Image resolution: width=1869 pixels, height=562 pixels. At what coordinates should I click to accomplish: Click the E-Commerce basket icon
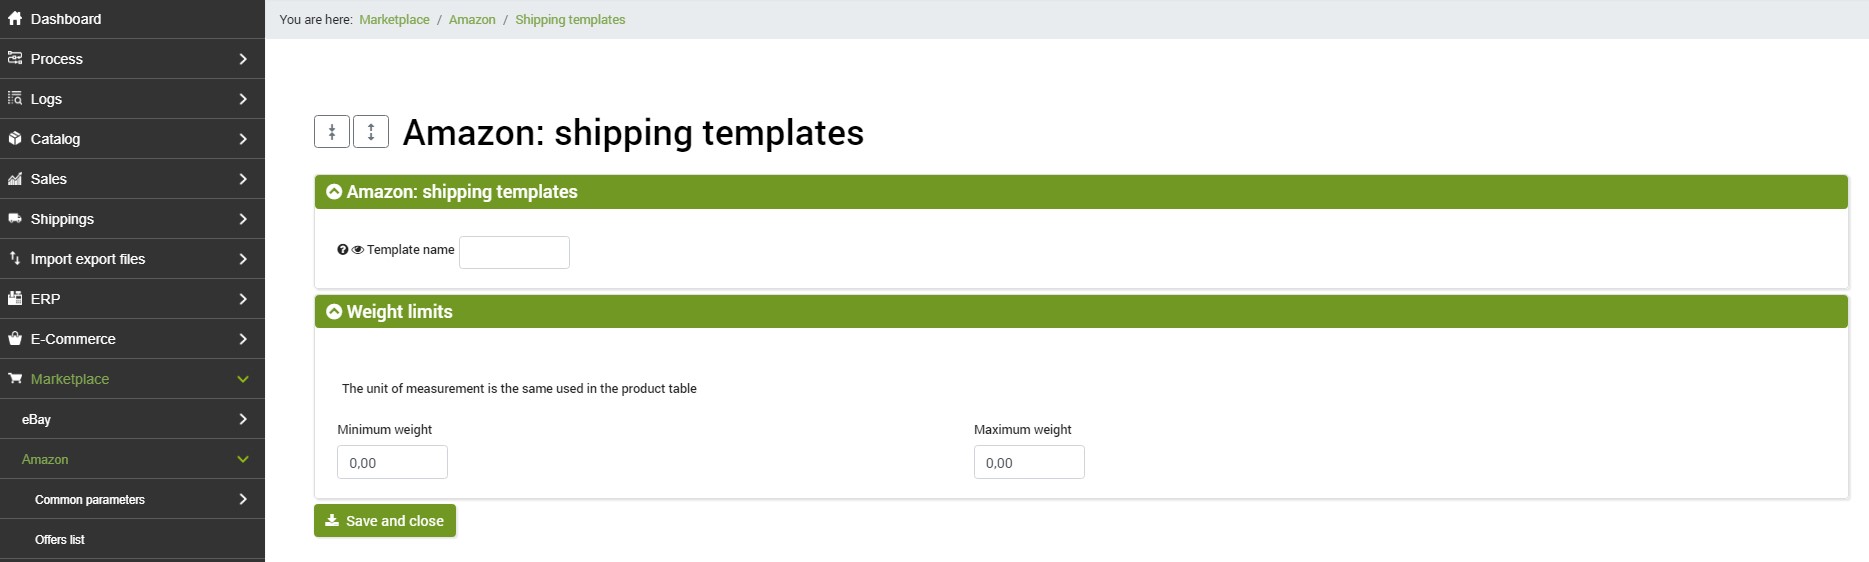[x=15, y=338]
